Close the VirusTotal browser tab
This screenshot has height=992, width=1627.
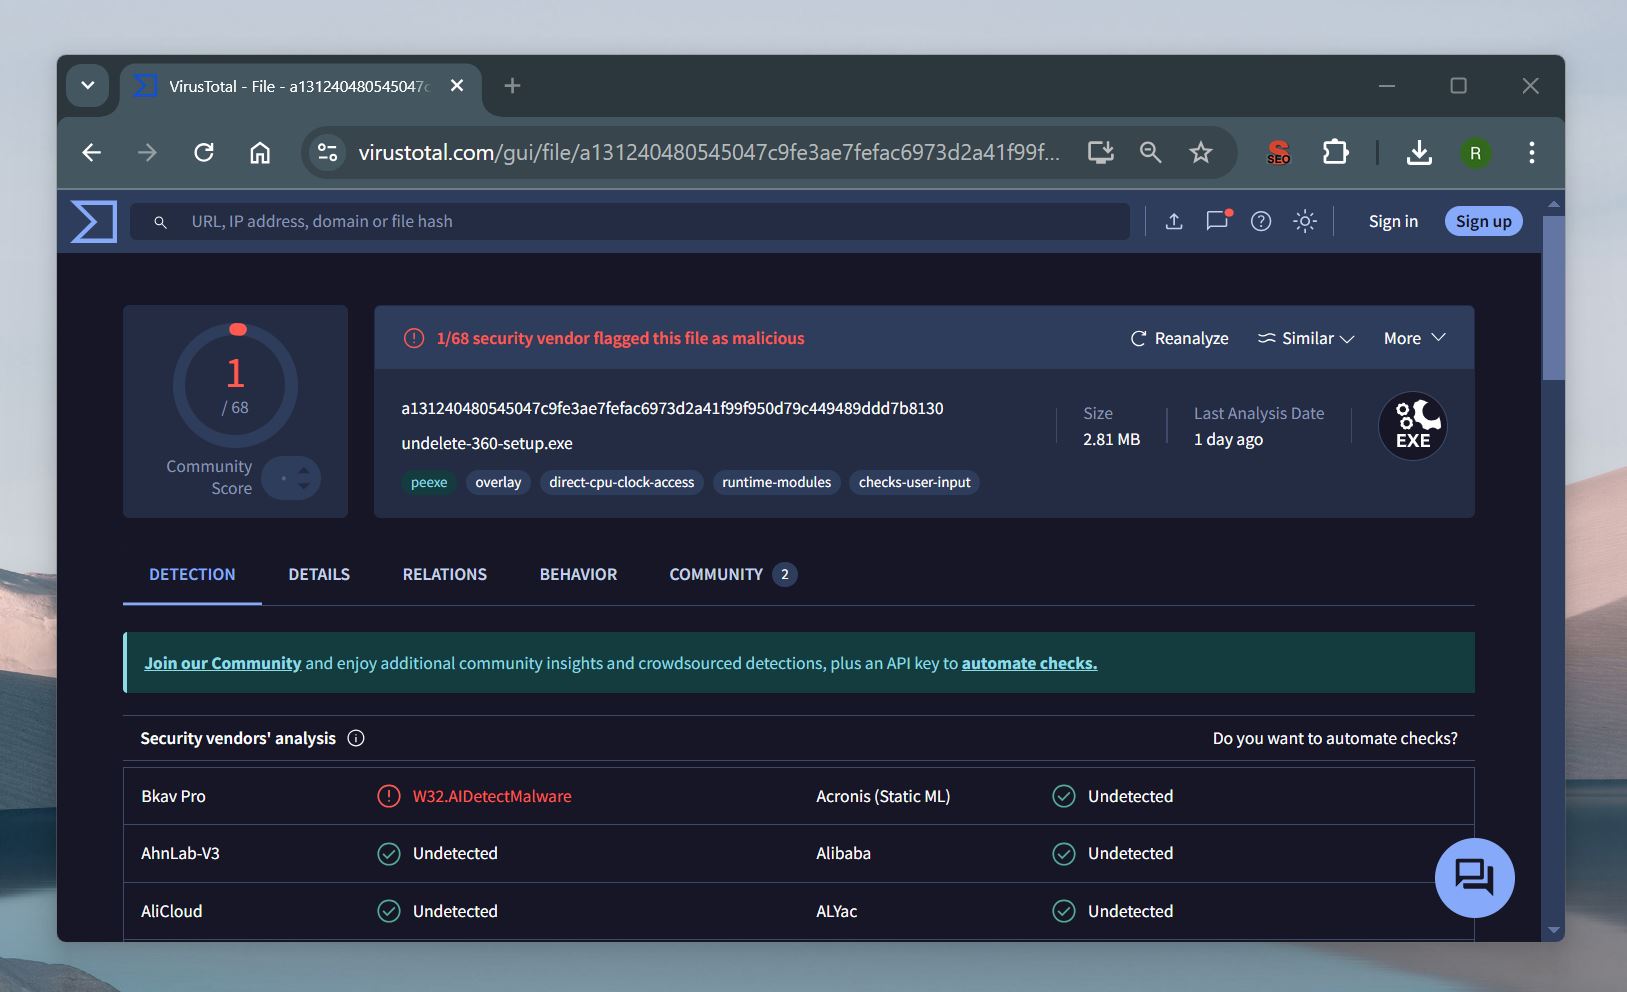457,86
